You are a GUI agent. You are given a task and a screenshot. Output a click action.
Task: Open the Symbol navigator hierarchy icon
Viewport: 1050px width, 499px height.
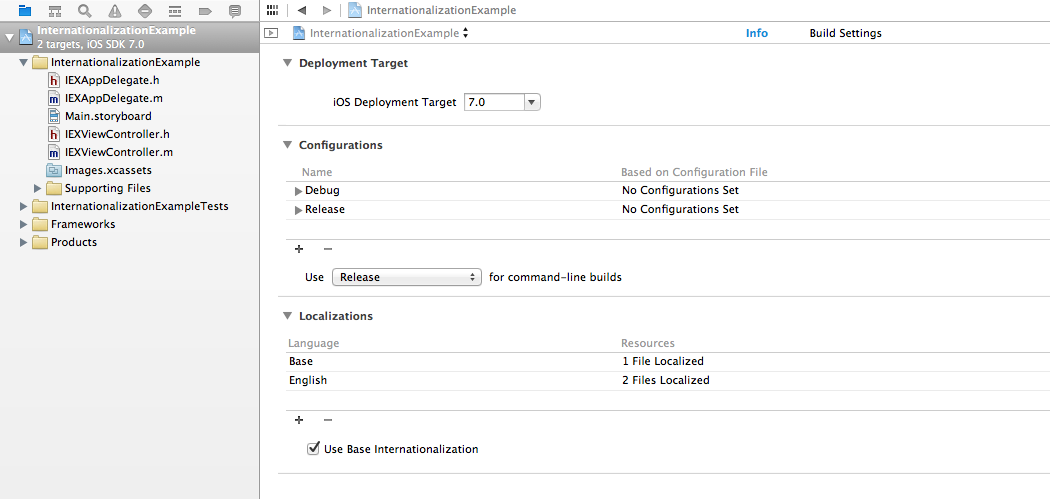(55, 11)
